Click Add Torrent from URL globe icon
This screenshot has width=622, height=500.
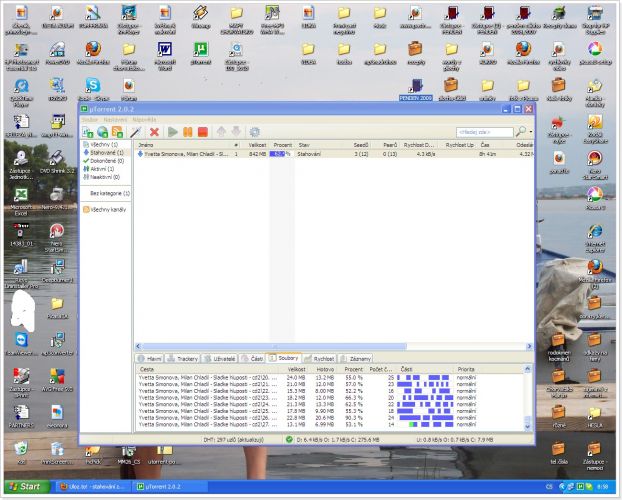pos(102,132)
